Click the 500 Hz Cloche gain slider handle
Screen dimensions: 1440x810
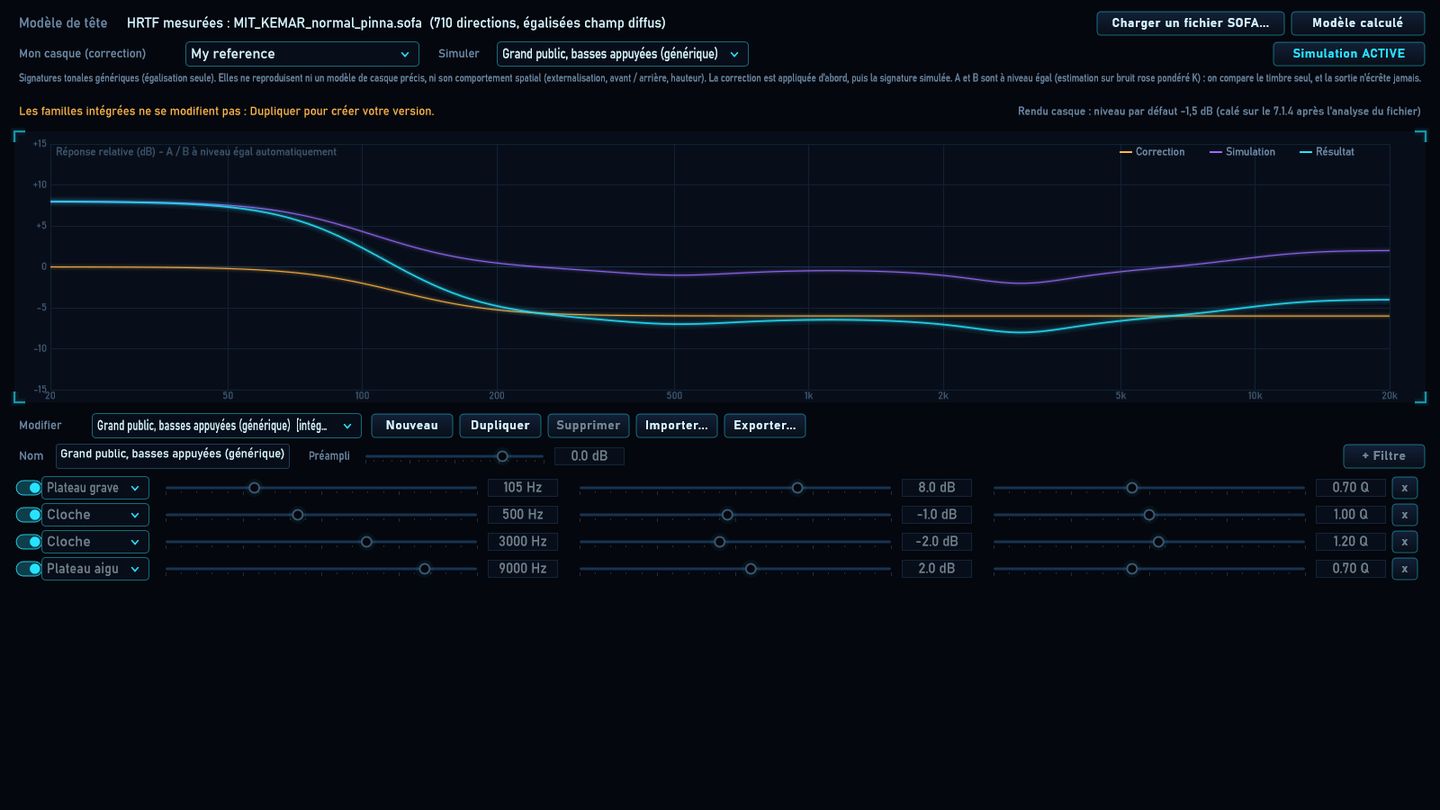pos(727,515)
